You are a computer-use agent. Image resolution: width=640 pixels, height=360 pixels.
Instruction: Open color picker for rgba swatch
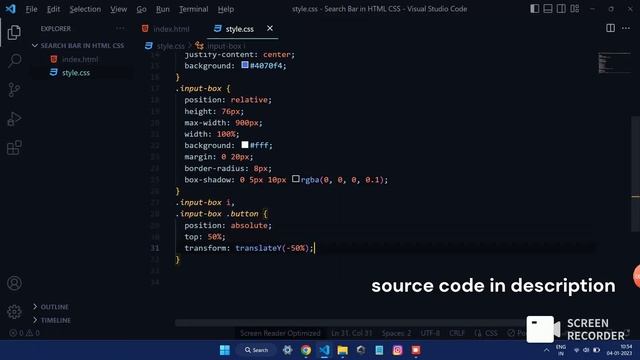point(296,179)
